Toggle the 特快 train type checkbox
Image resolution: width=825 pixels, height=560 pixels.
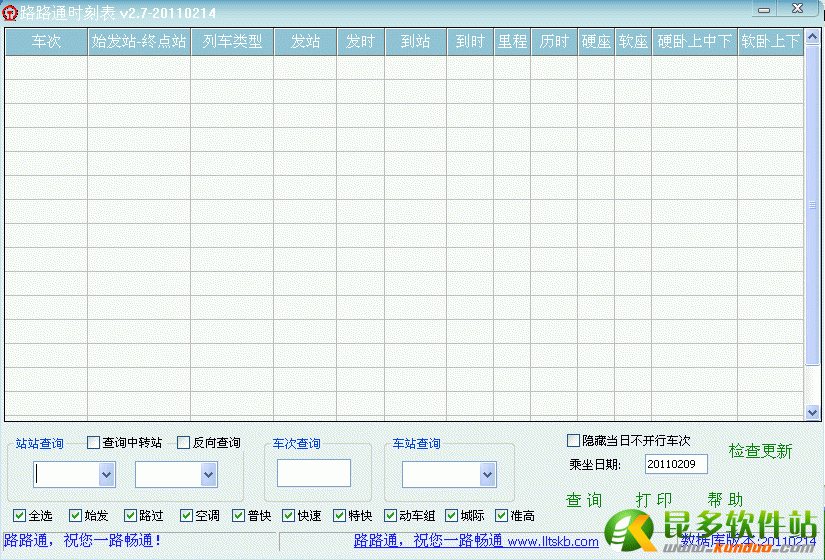(x=340, y=516)
